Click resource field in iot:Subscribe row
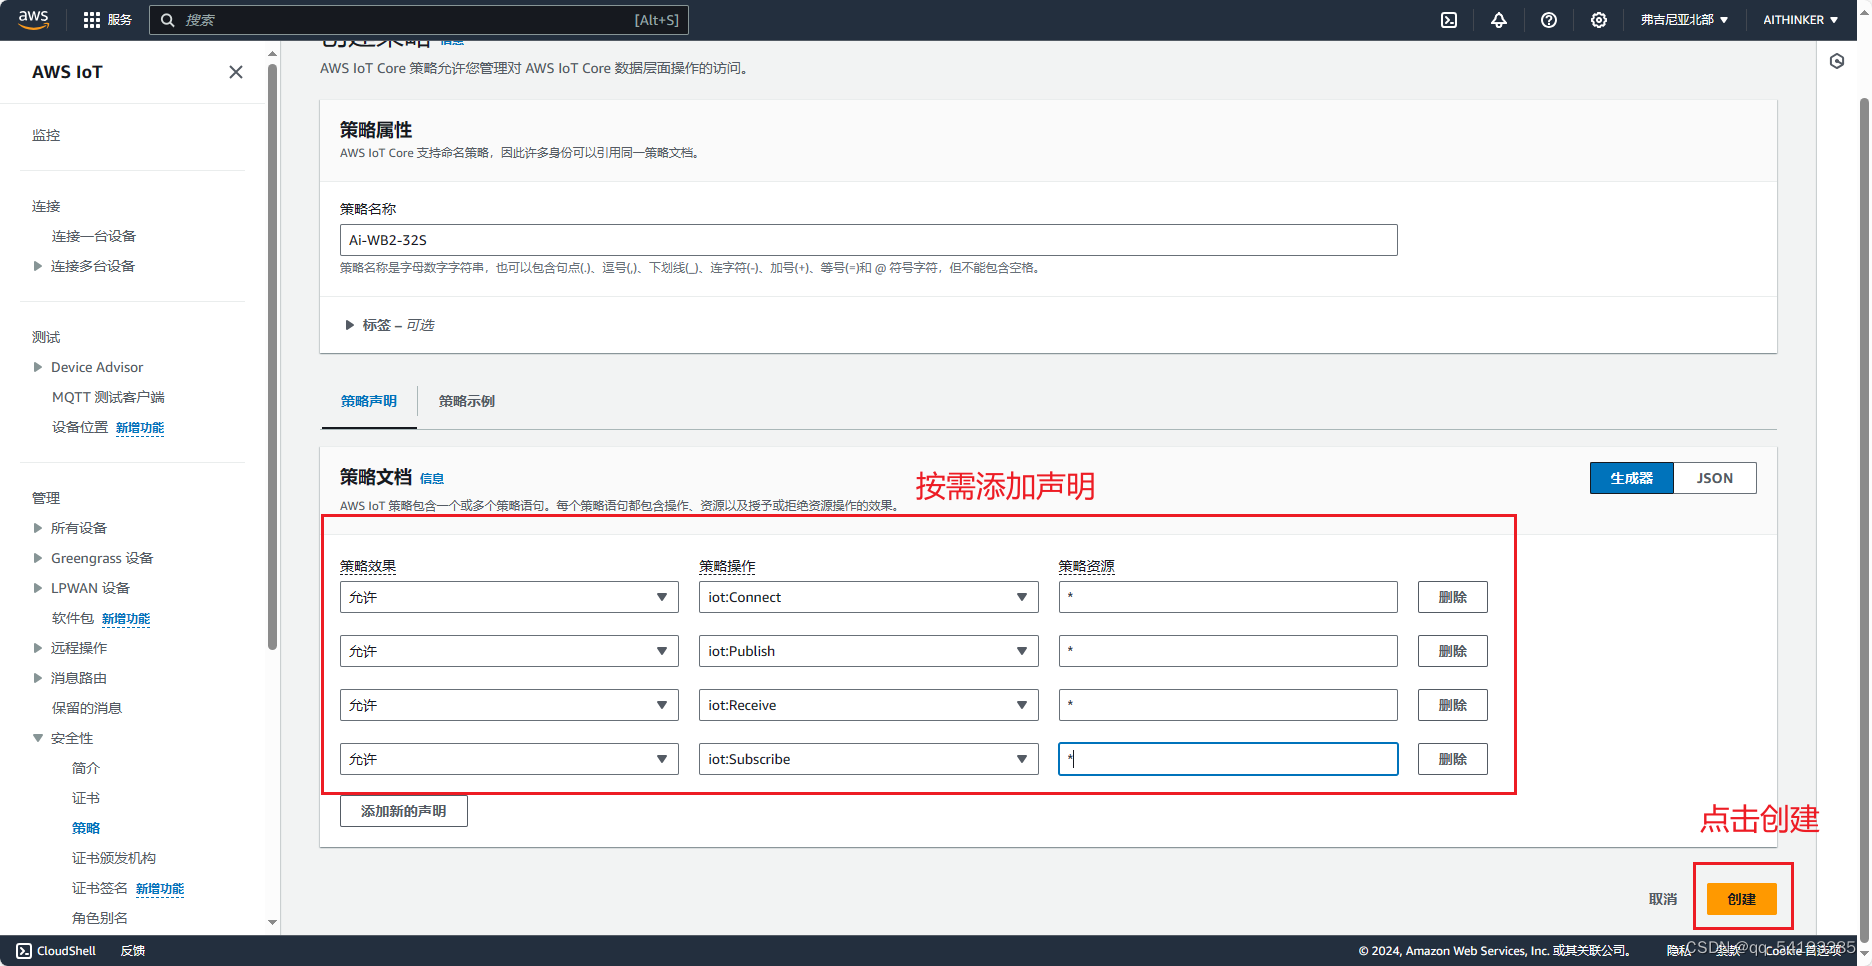Screen dimensions: 1872x966 1228,759
